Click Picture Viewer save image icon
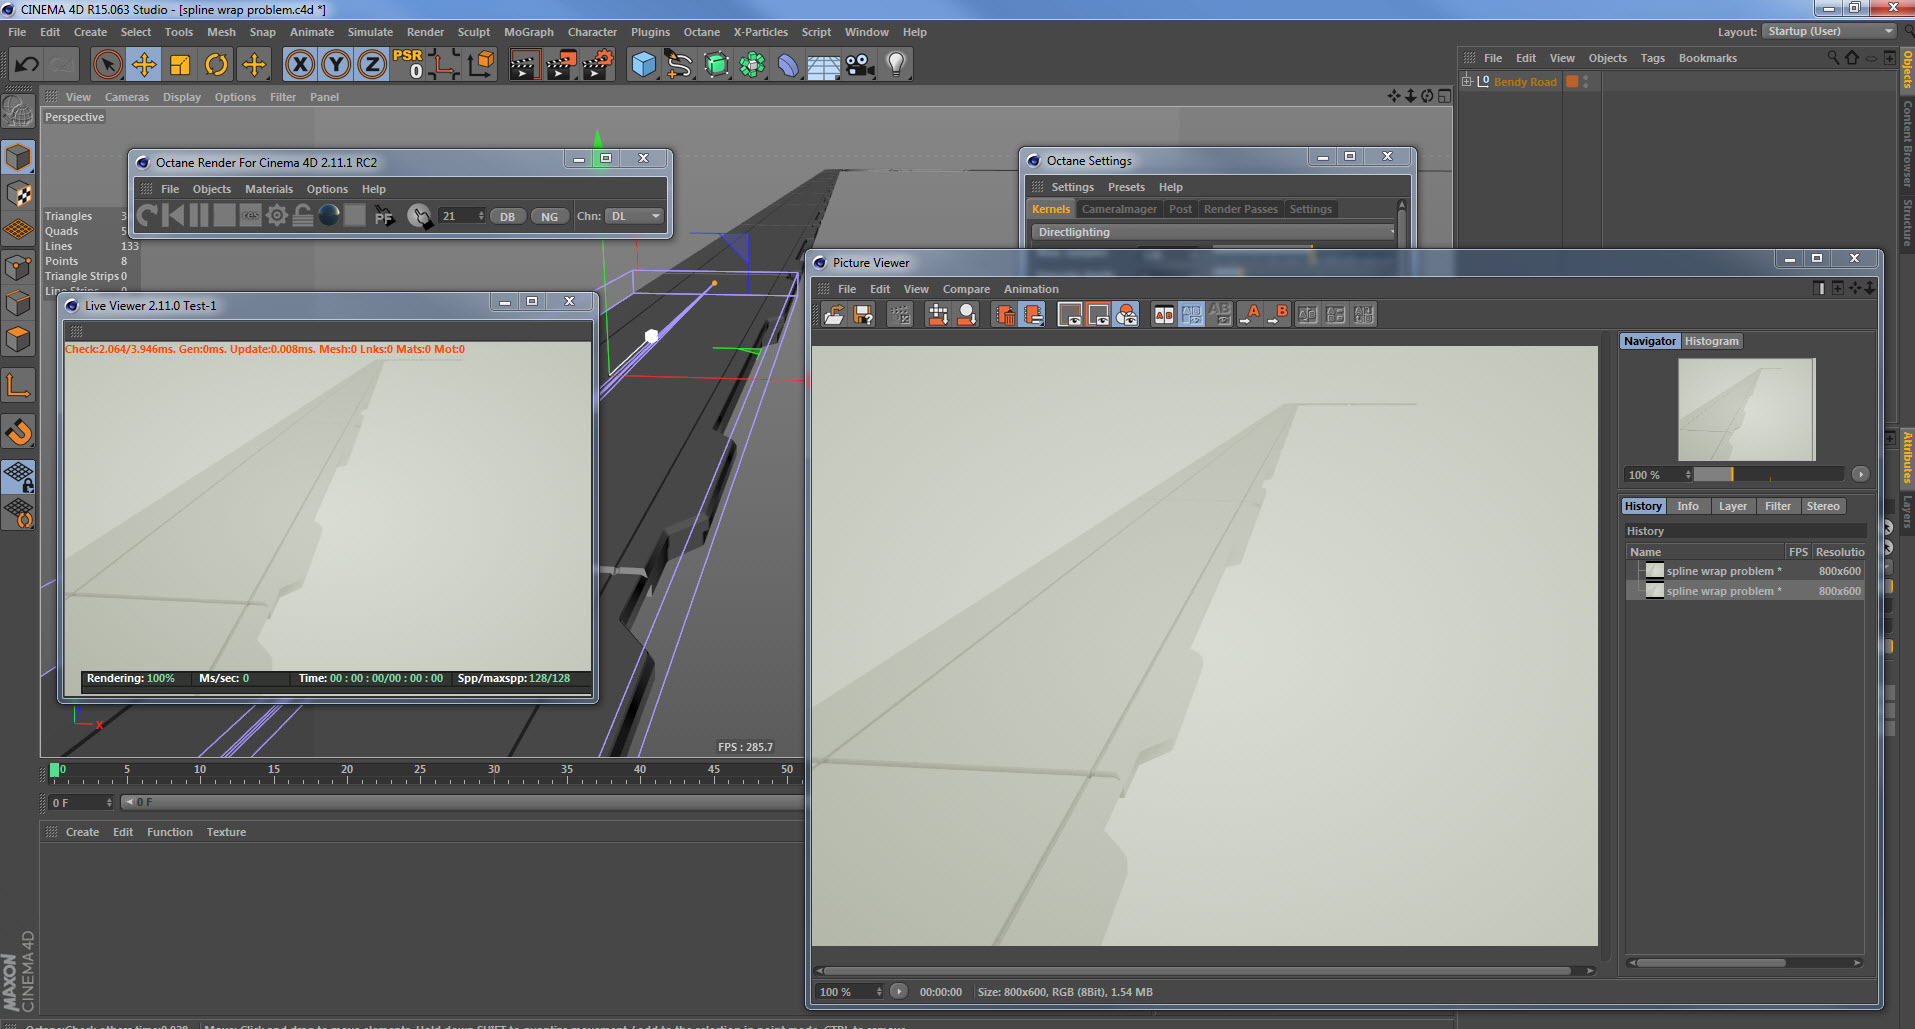The width and height of the screenshot is (1915, 1029). point(863,315)
